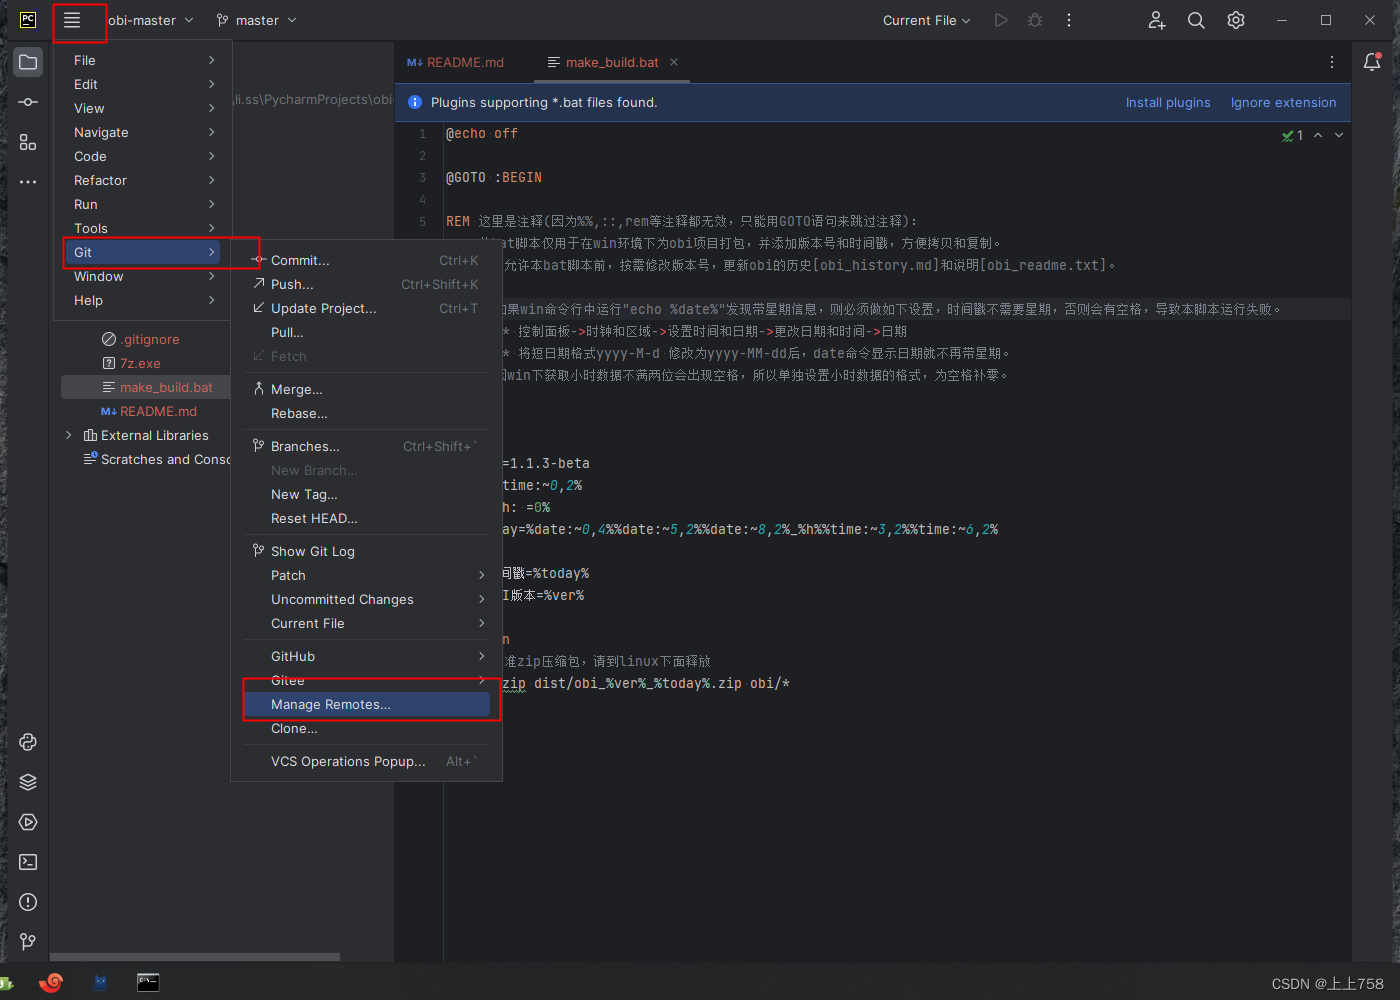Open the master branch dropdown
Viewport: 1400px width, 1000px height.
pyautogui.click(x=256, y=19)
